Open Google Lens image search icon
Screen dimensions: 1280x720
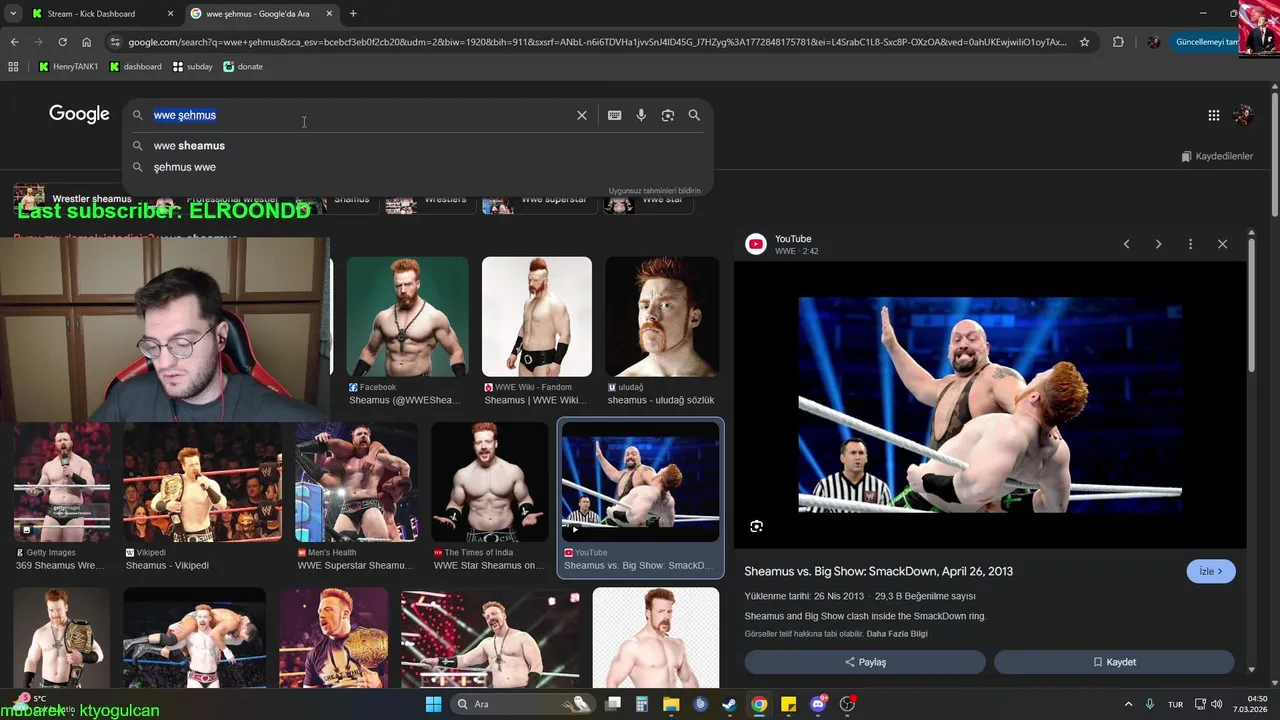(x=668, y=115)
